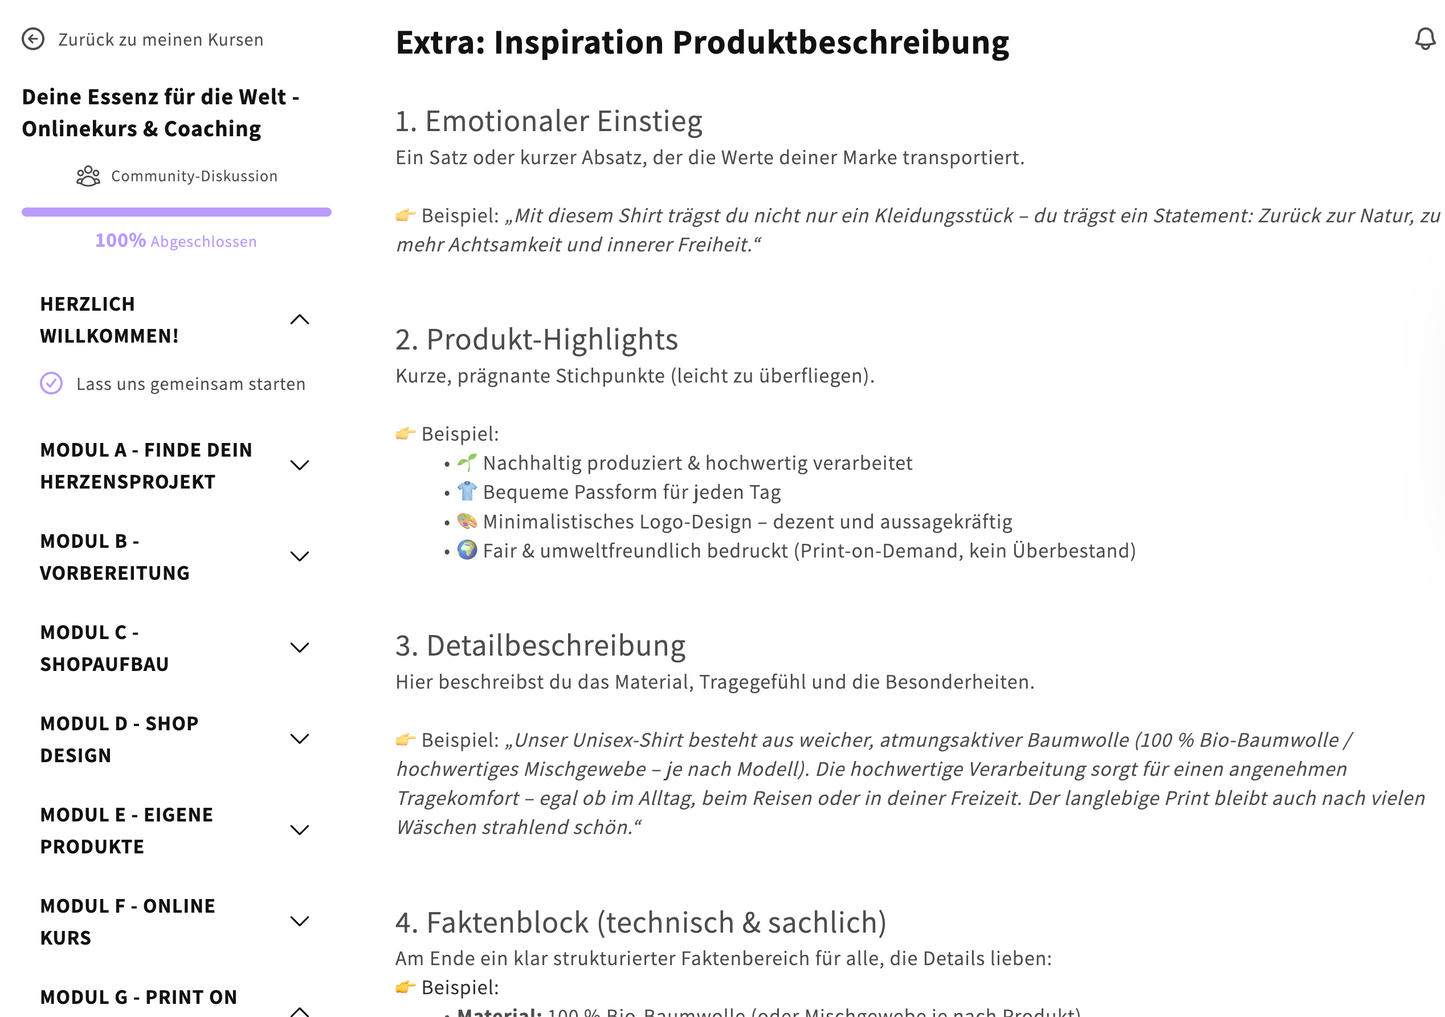Click the pointing hand before Mit diesem Shirt
The height and width of the screenshot is (1017, 1445).
coord(405,215)
